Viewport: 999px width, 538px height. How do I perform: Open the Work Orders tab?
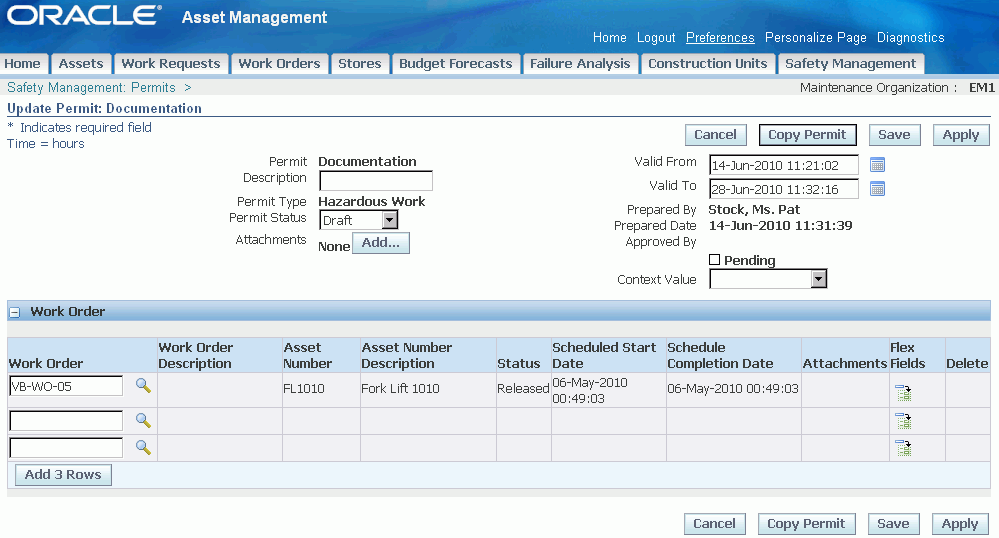click(279, 64)
